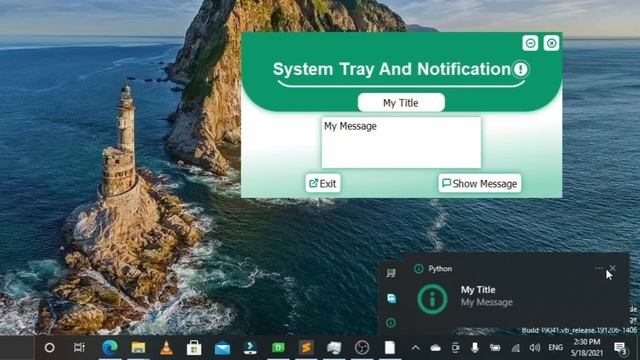Click the Meet Now tray icon
The image size is (640, 360).
point(456,348)
